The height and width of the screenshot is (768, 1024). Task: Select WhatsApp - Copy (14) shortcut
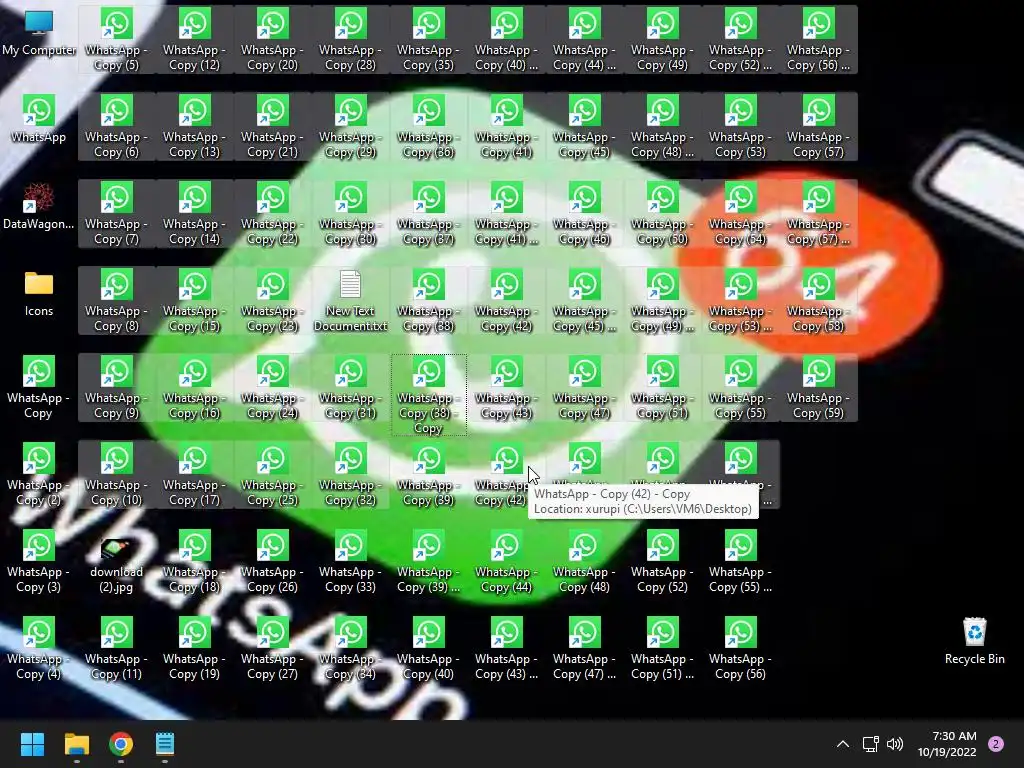tap(194, 214)
